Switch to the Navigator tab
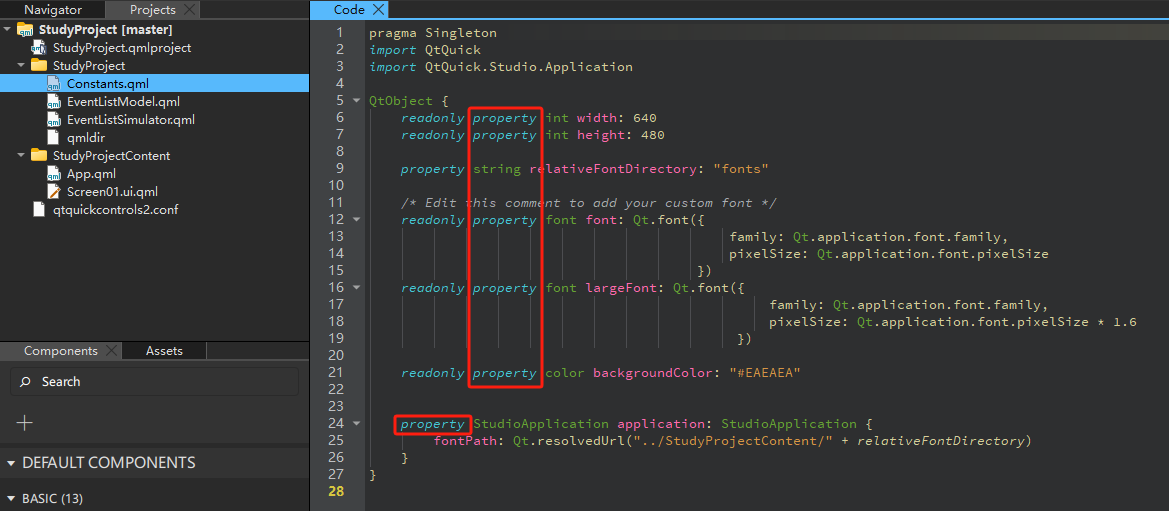1169x511 pixels. (53, 10)
